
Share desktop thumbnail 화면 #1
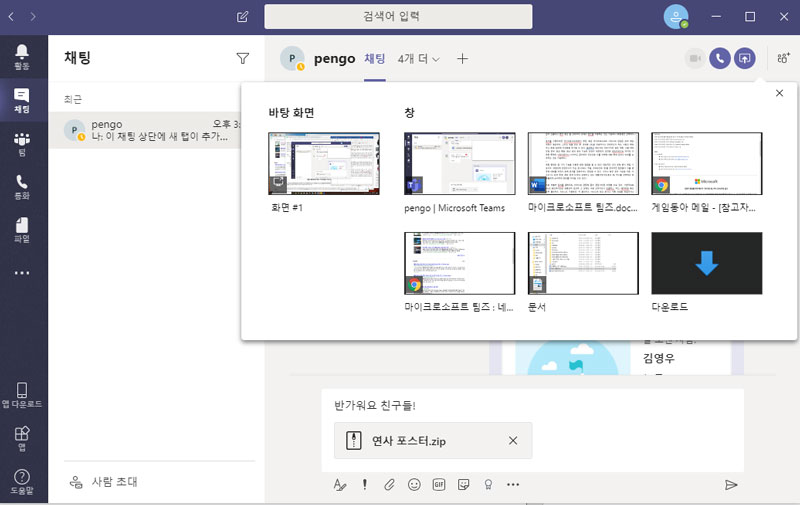[324, 164]
